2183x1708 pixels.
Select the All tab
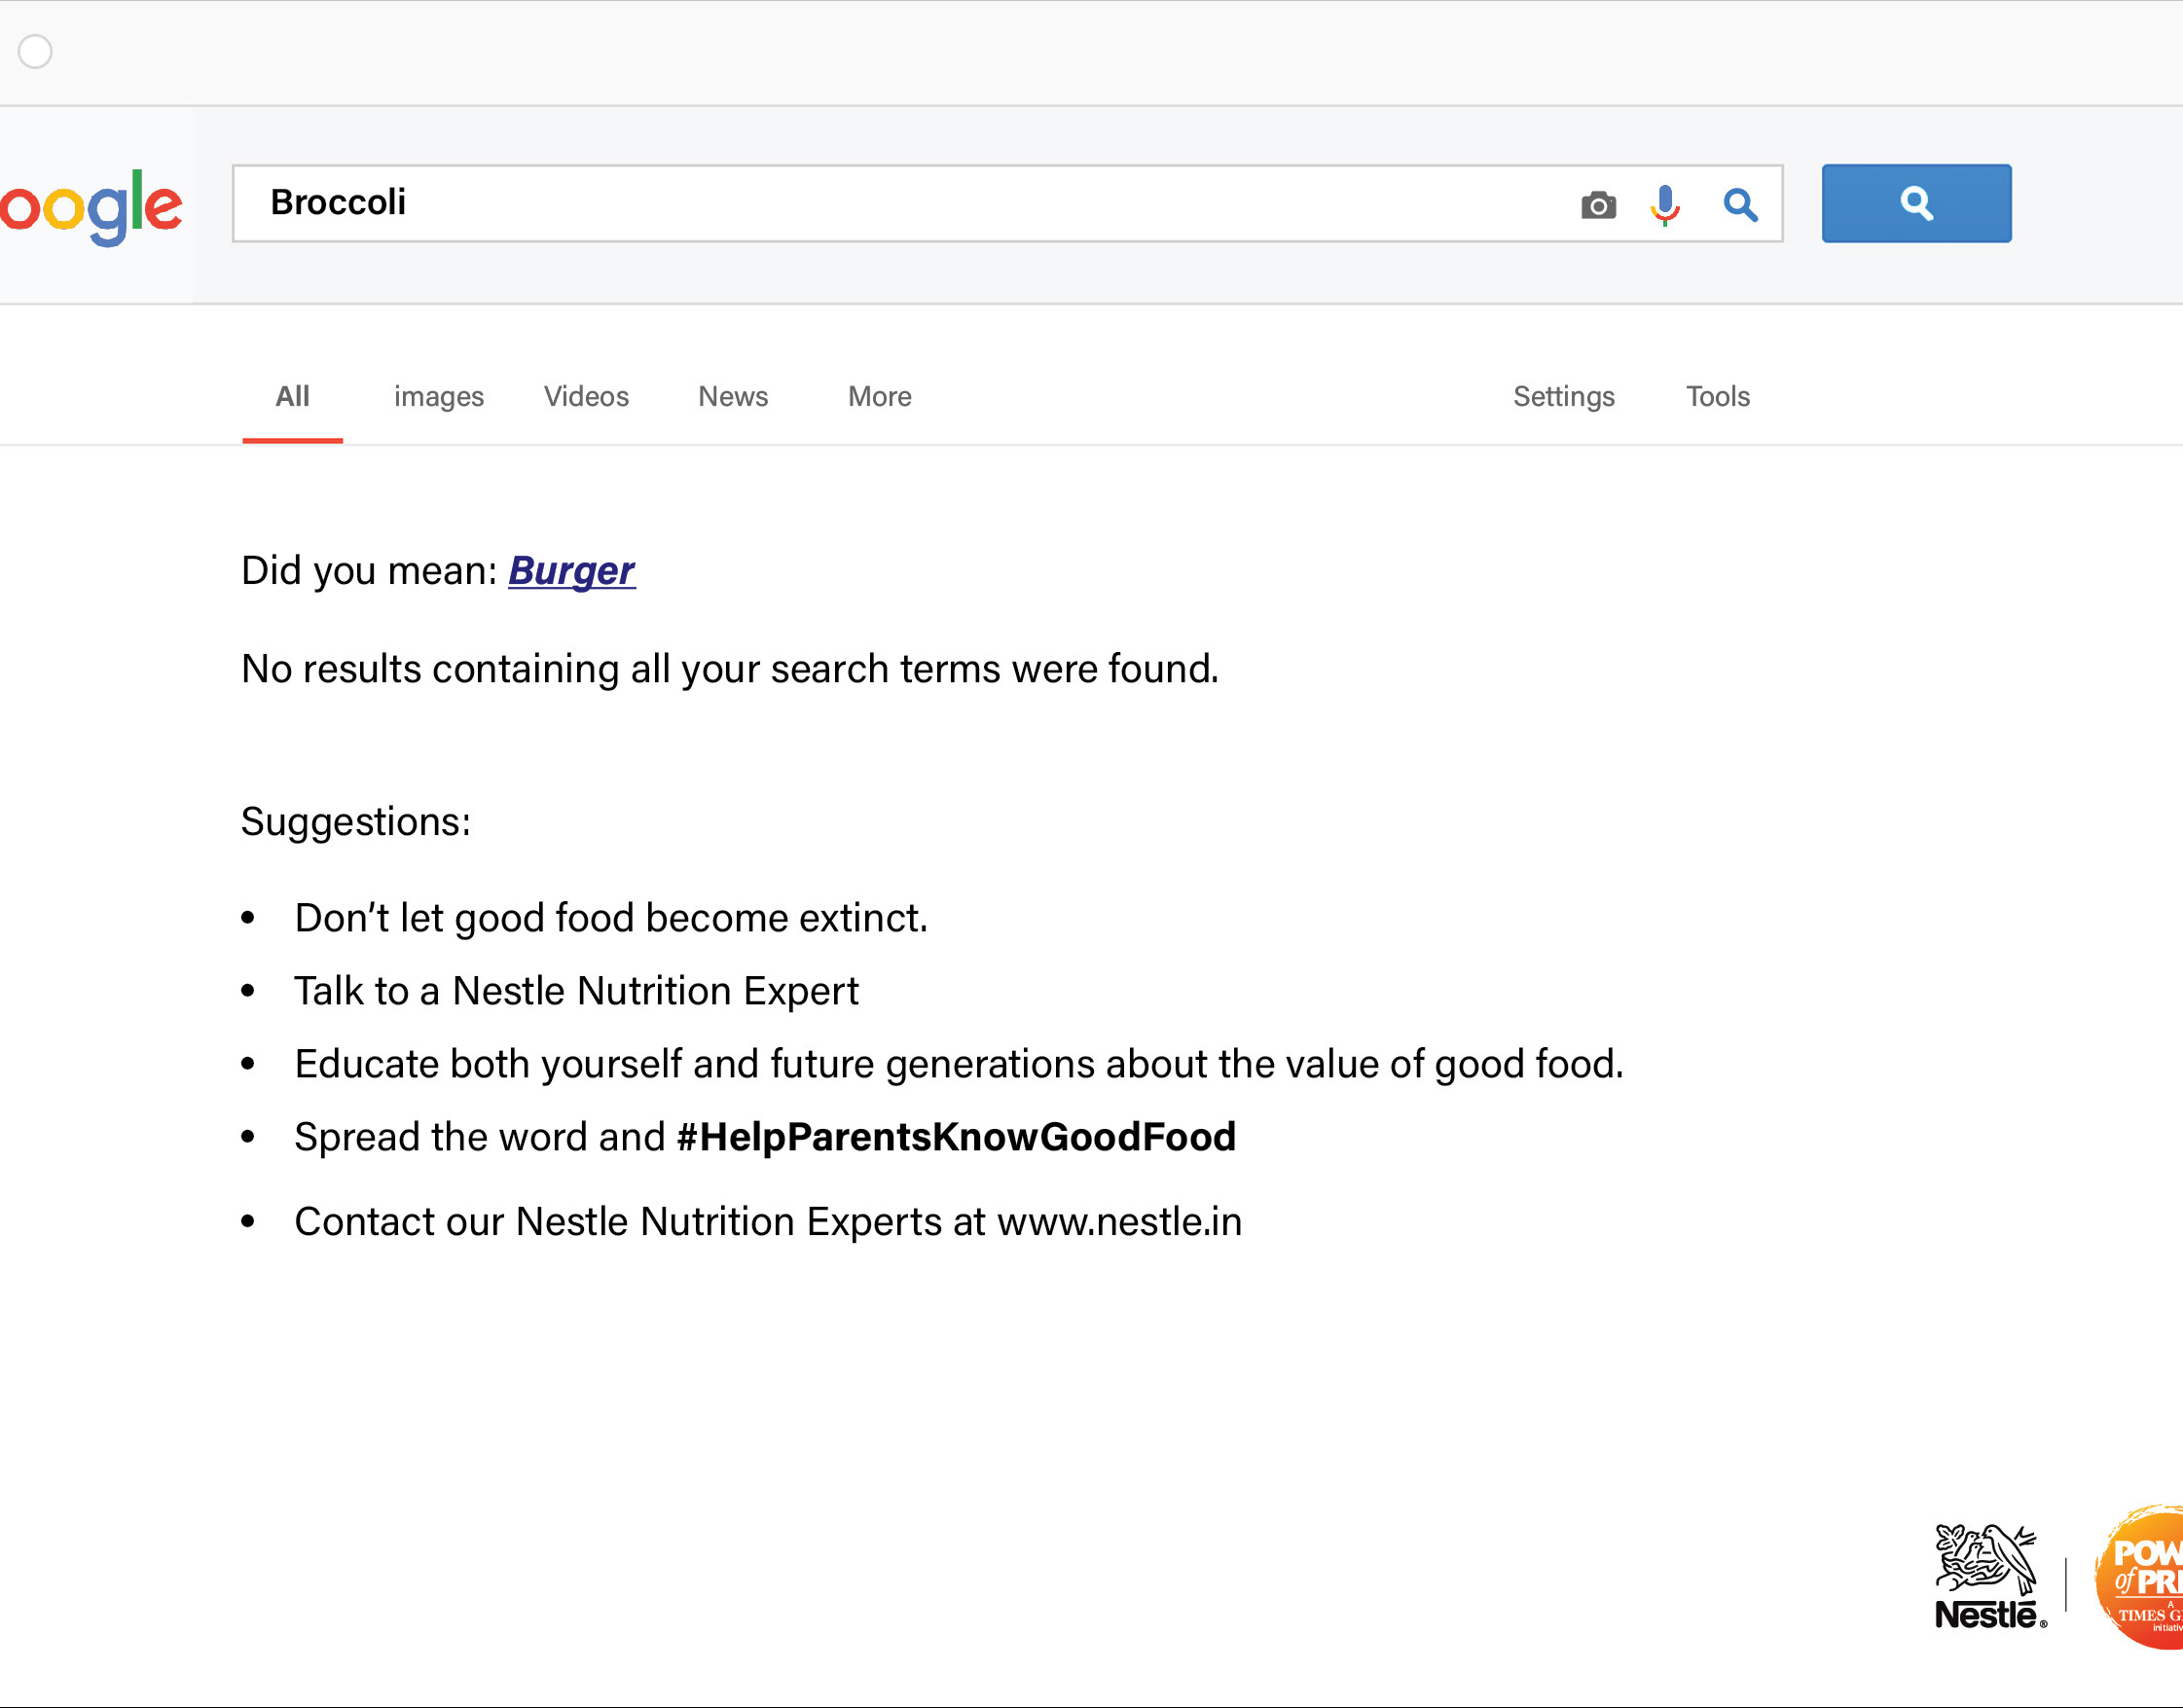[292, 397]
